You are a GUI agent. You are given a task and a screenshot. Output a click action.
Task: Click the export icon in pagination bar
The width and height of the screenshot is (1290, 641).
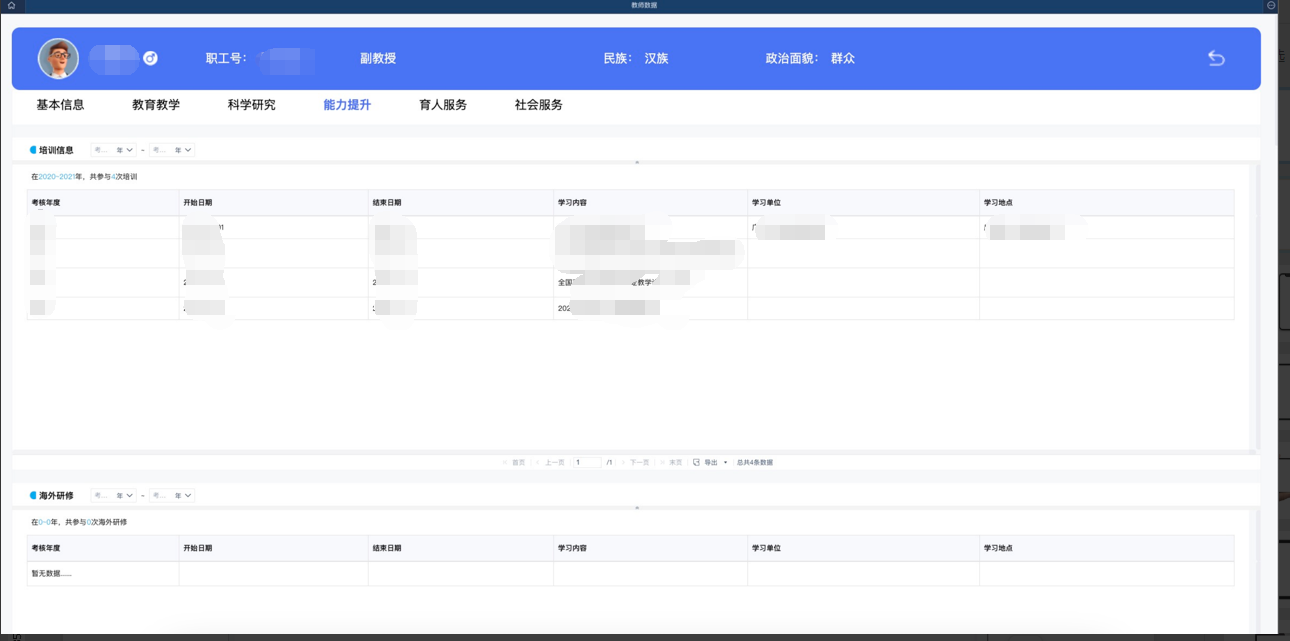point(697,462)
